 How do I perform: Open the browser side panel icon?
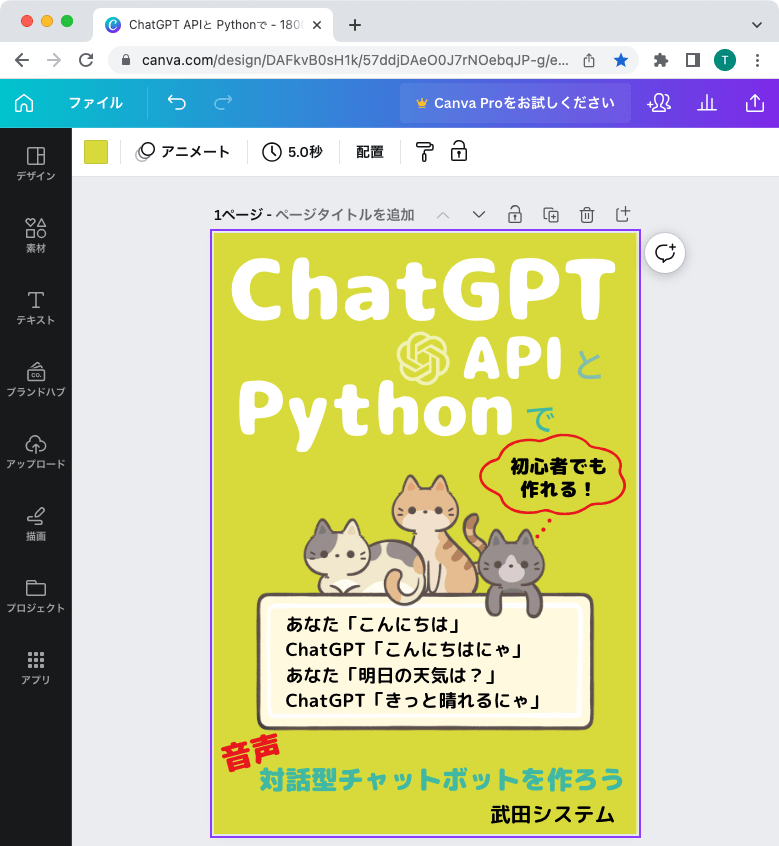(693, 60)
